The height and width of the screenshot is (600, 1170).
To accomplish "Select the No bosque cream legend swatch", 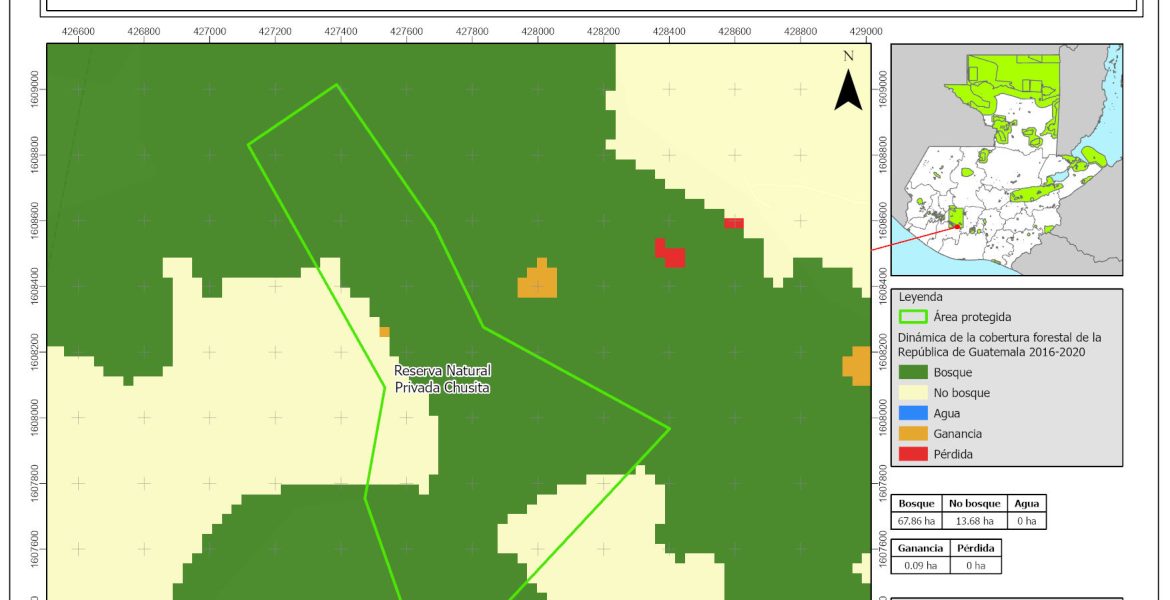I will (x=913, y=393).
